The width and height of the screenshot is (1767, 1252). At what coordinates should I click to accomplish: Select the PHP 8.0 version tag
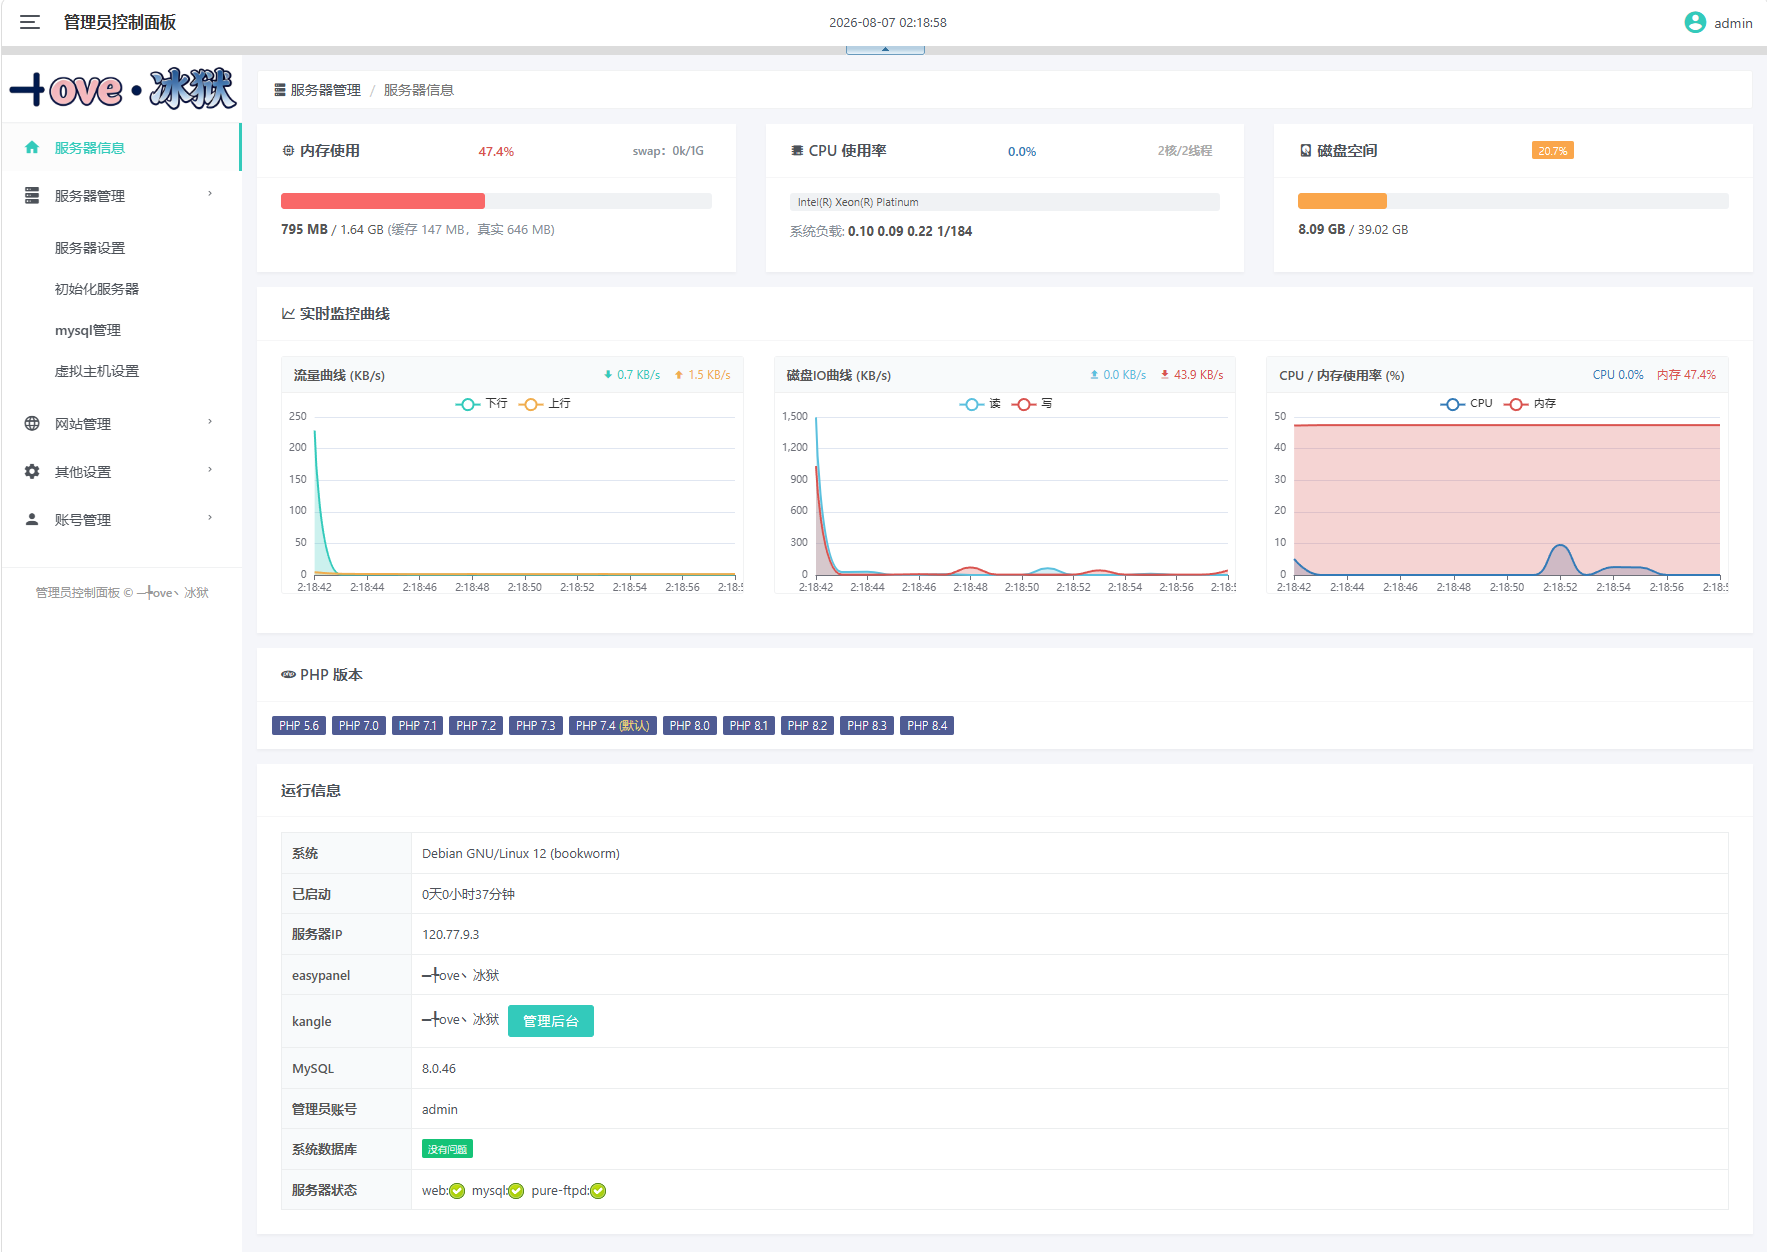690,726
